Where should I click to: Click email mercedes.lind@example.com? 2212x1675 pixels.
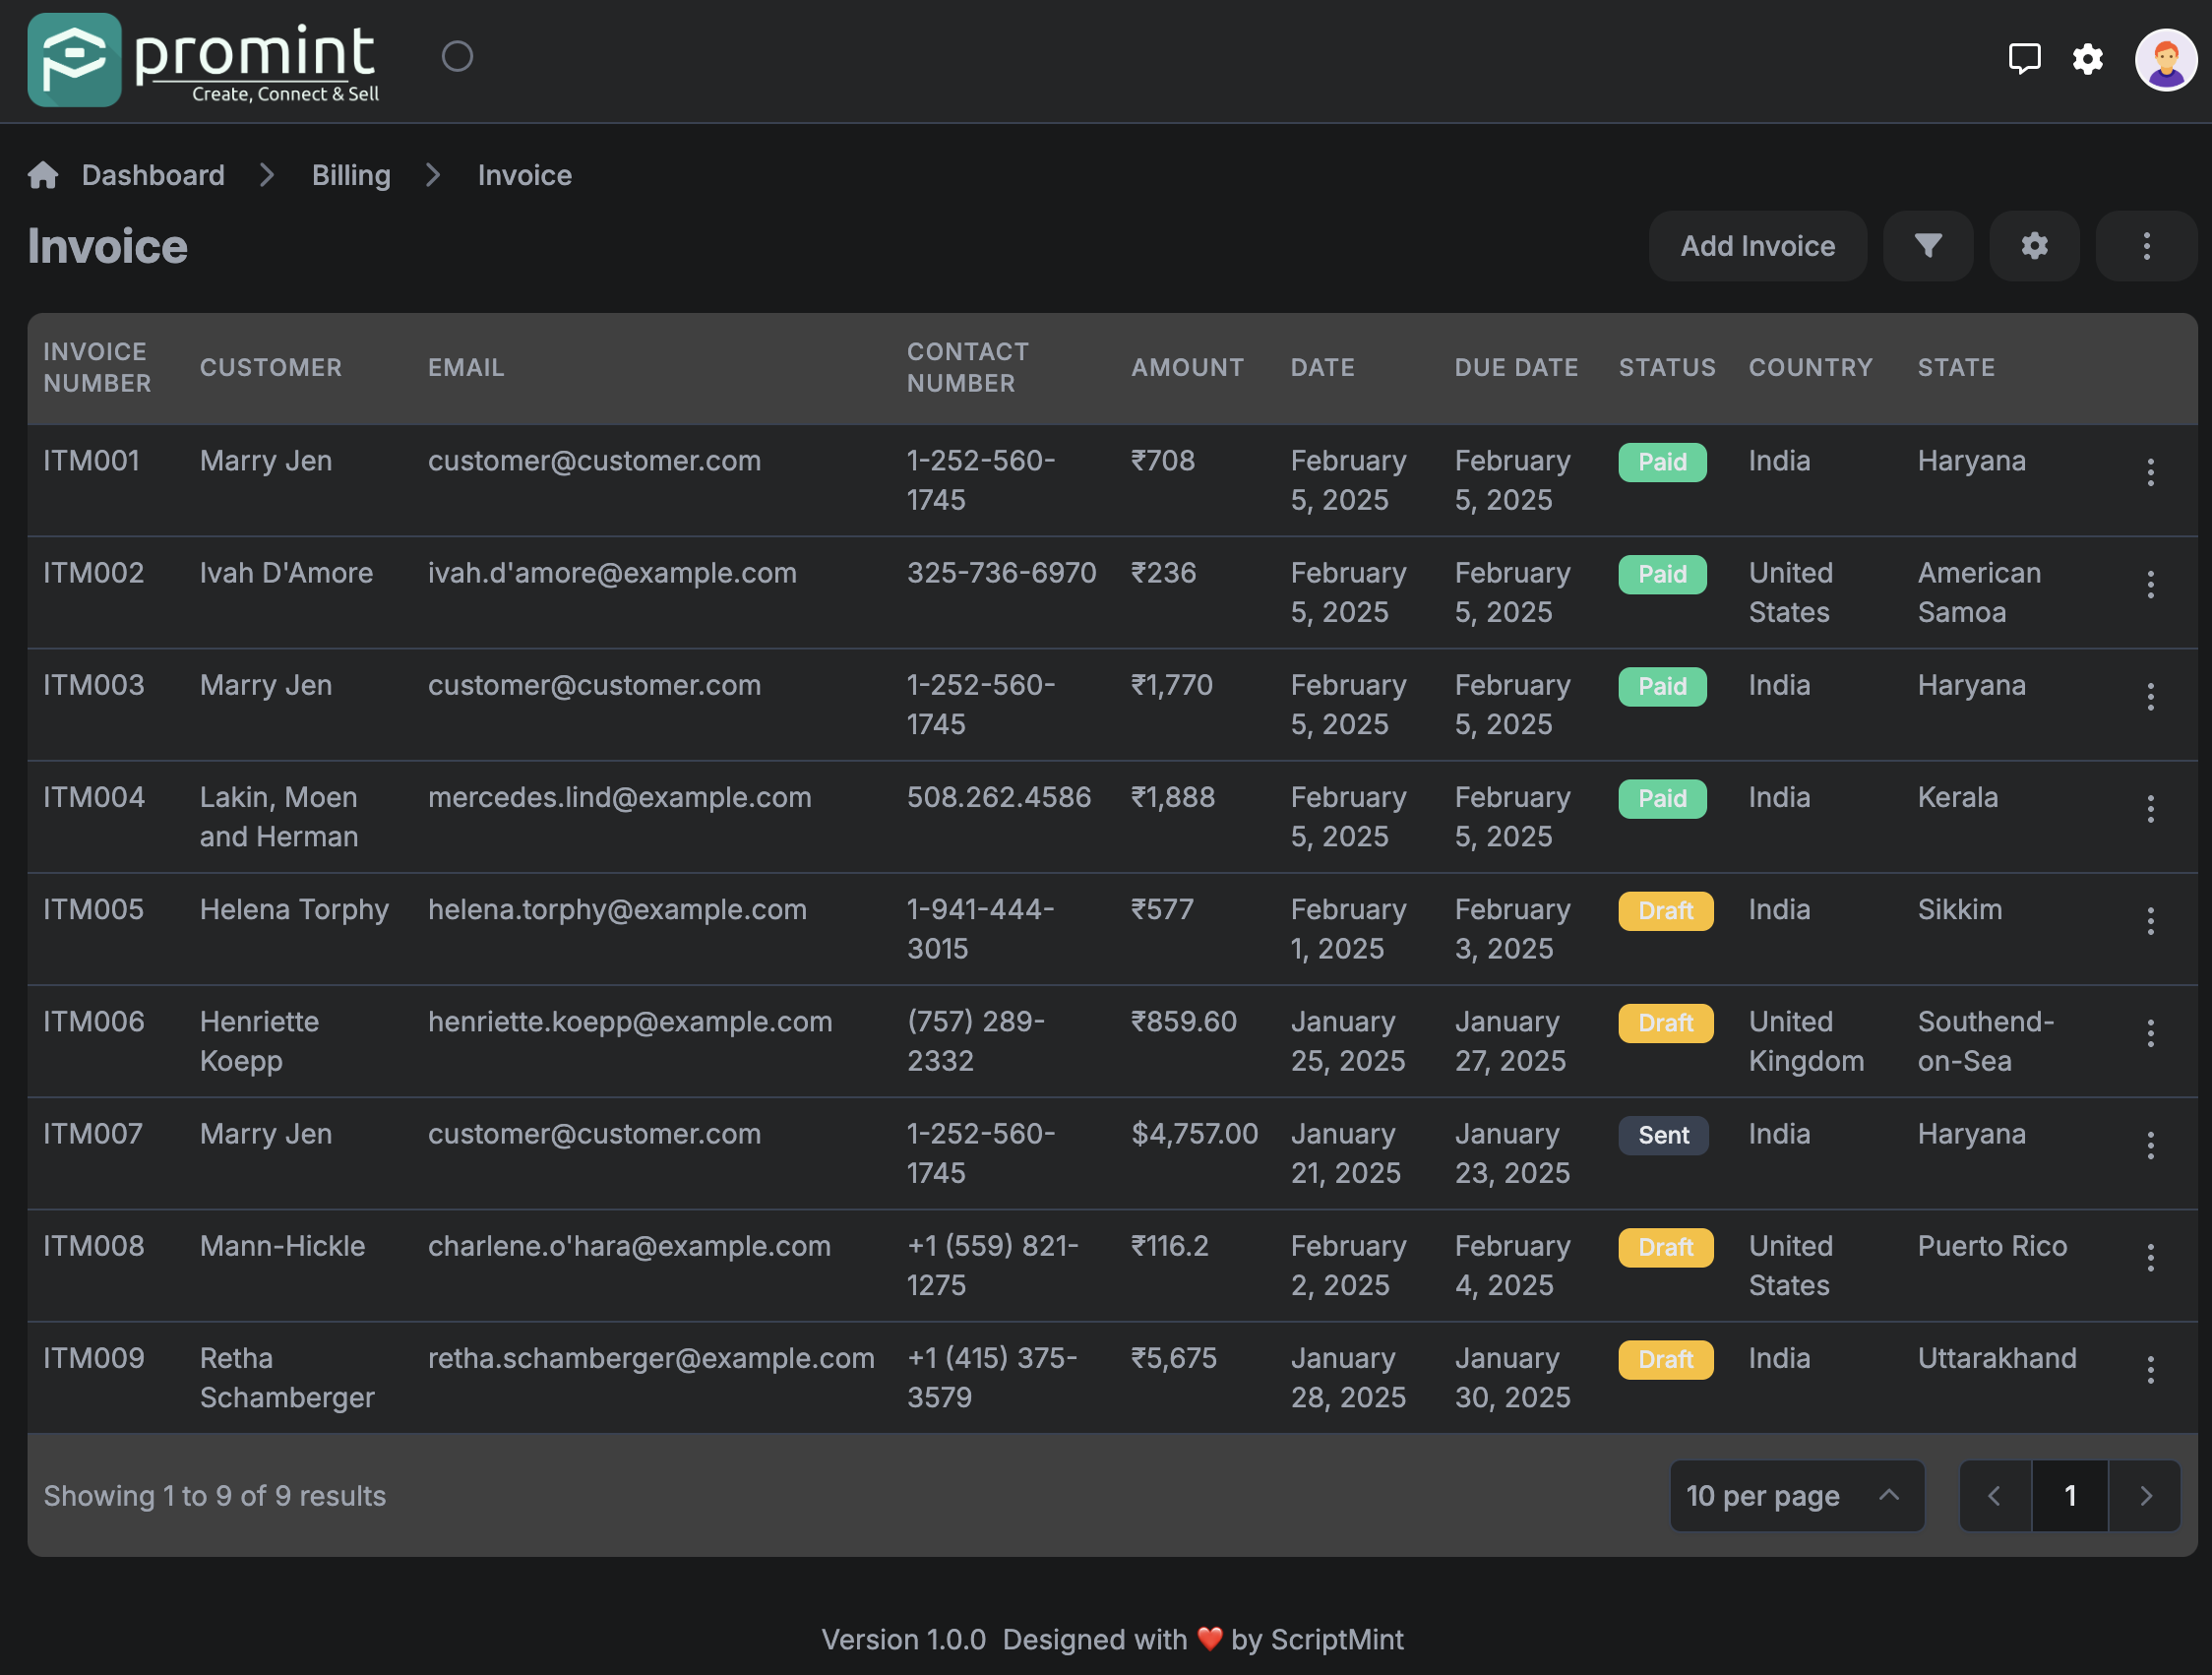tap(620, 797)
